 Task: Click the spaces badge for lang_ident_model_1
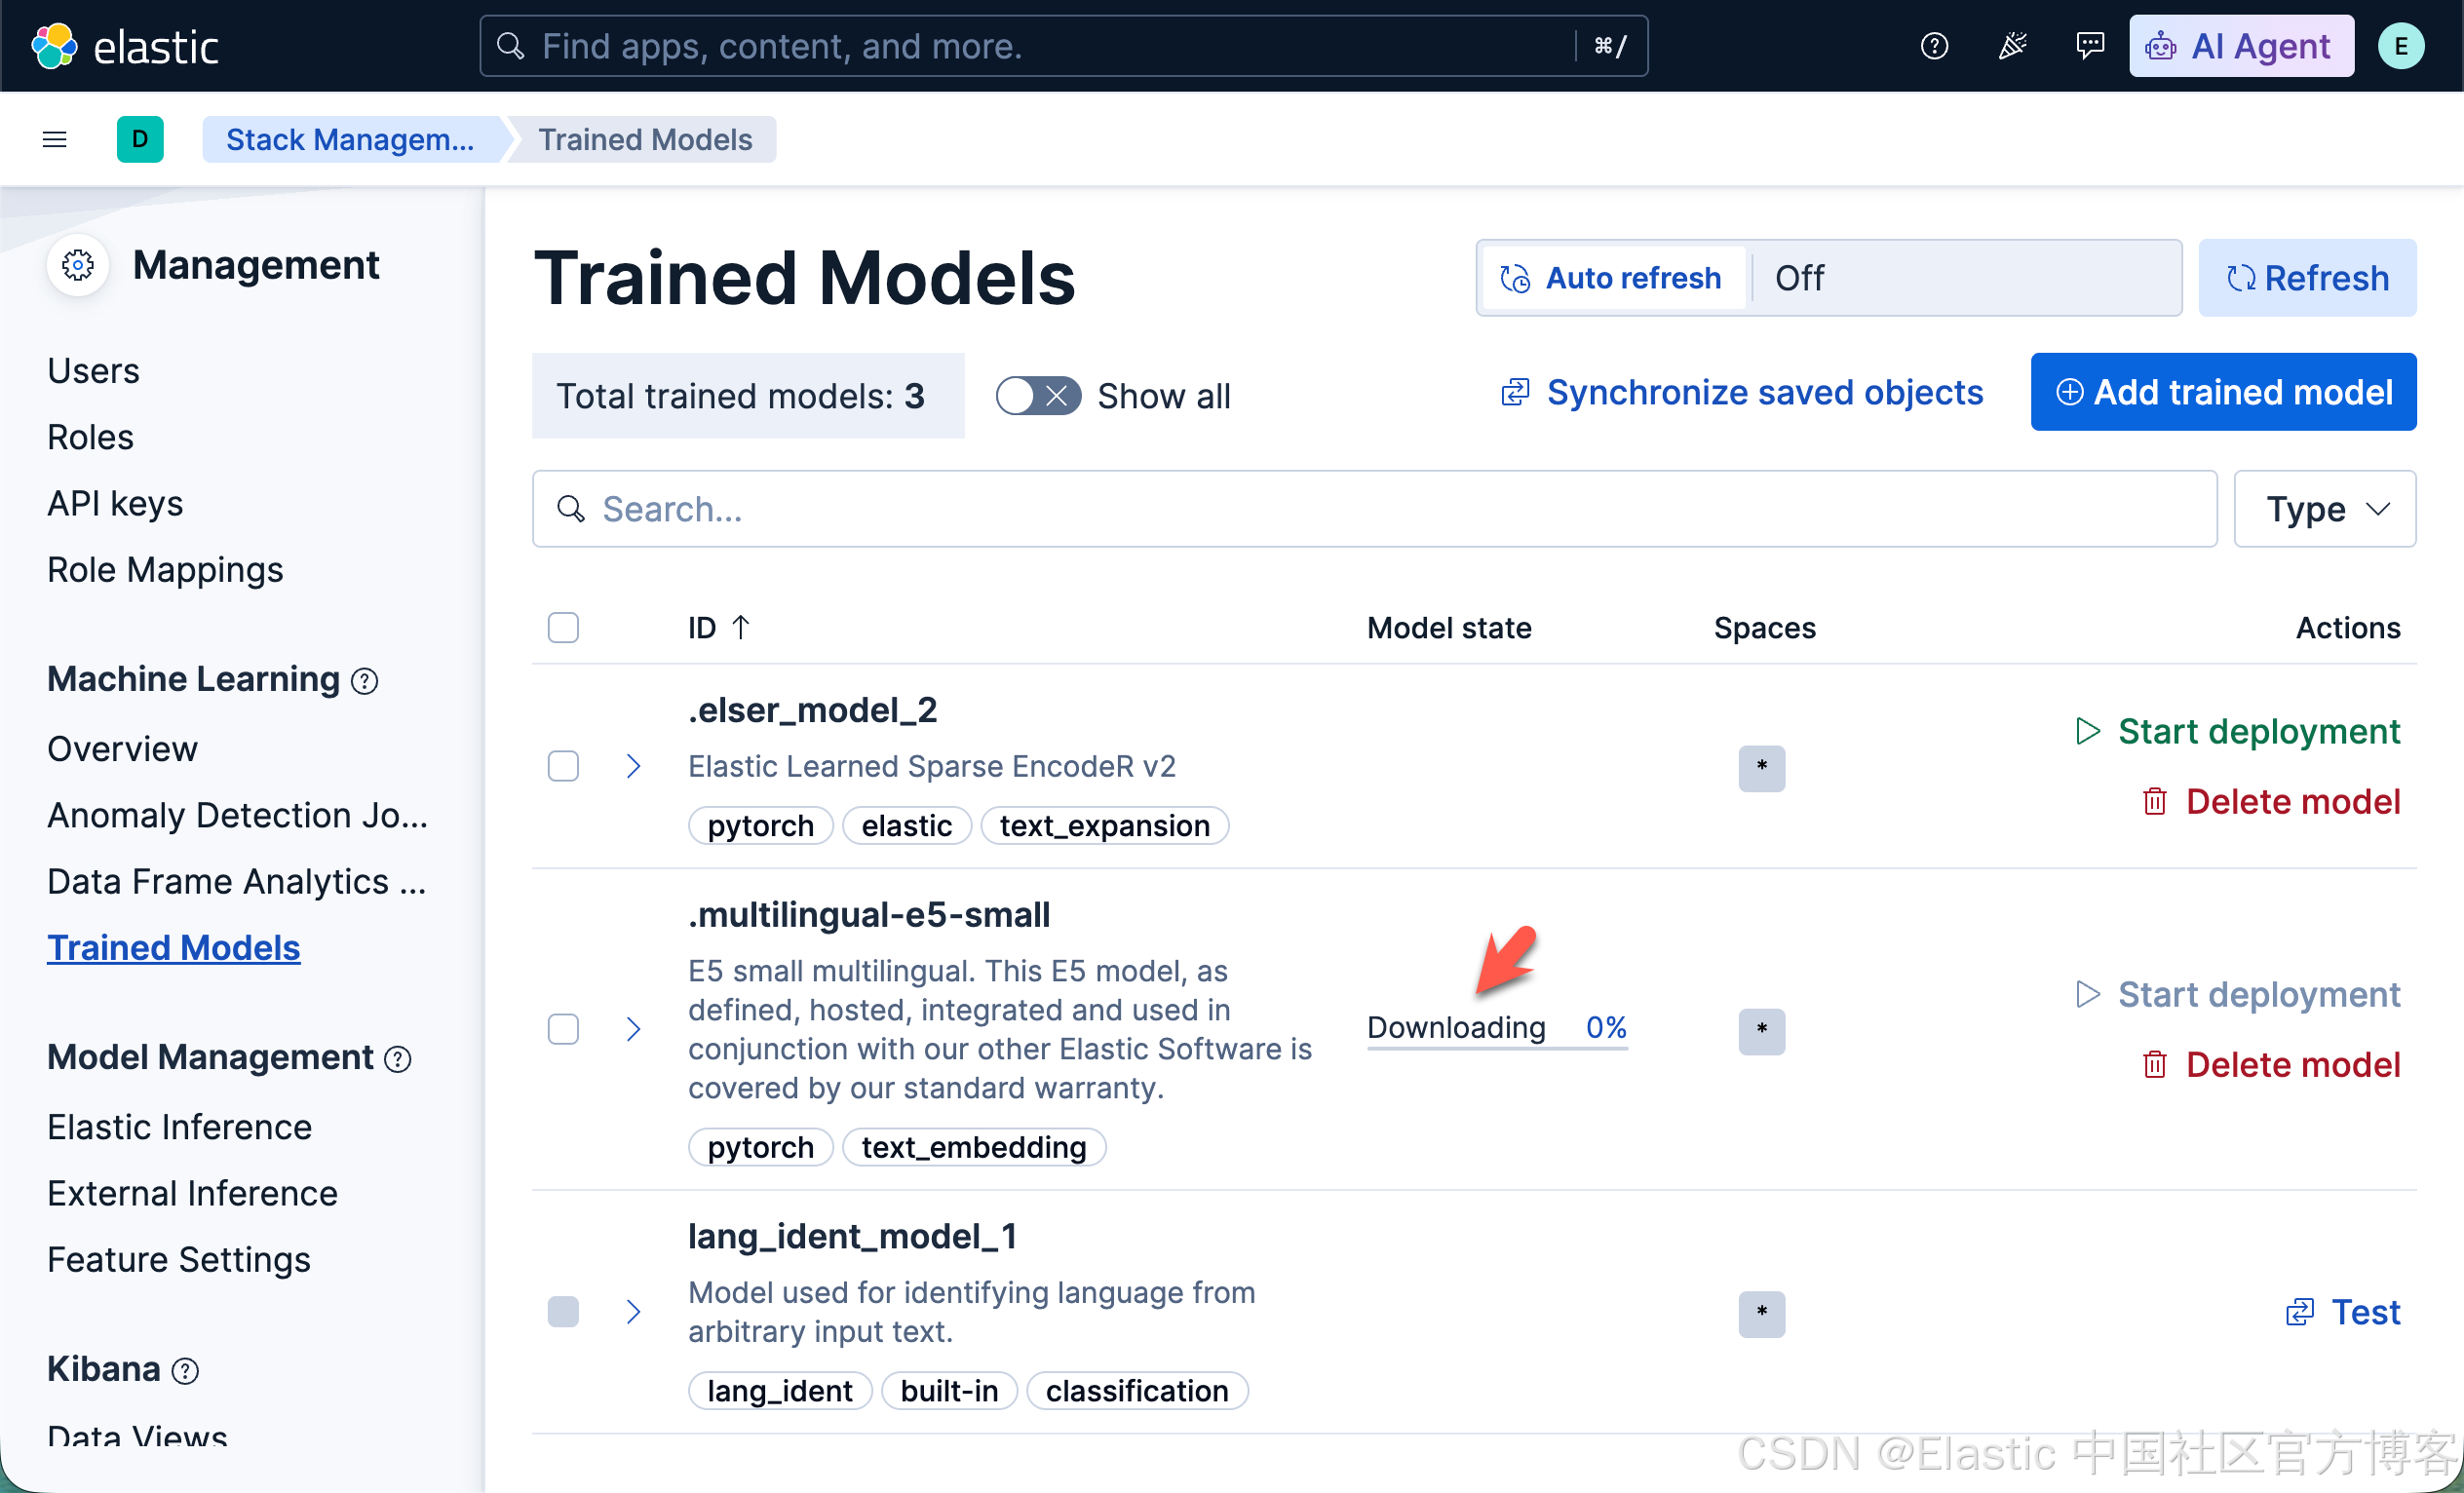point(1761,1313)
